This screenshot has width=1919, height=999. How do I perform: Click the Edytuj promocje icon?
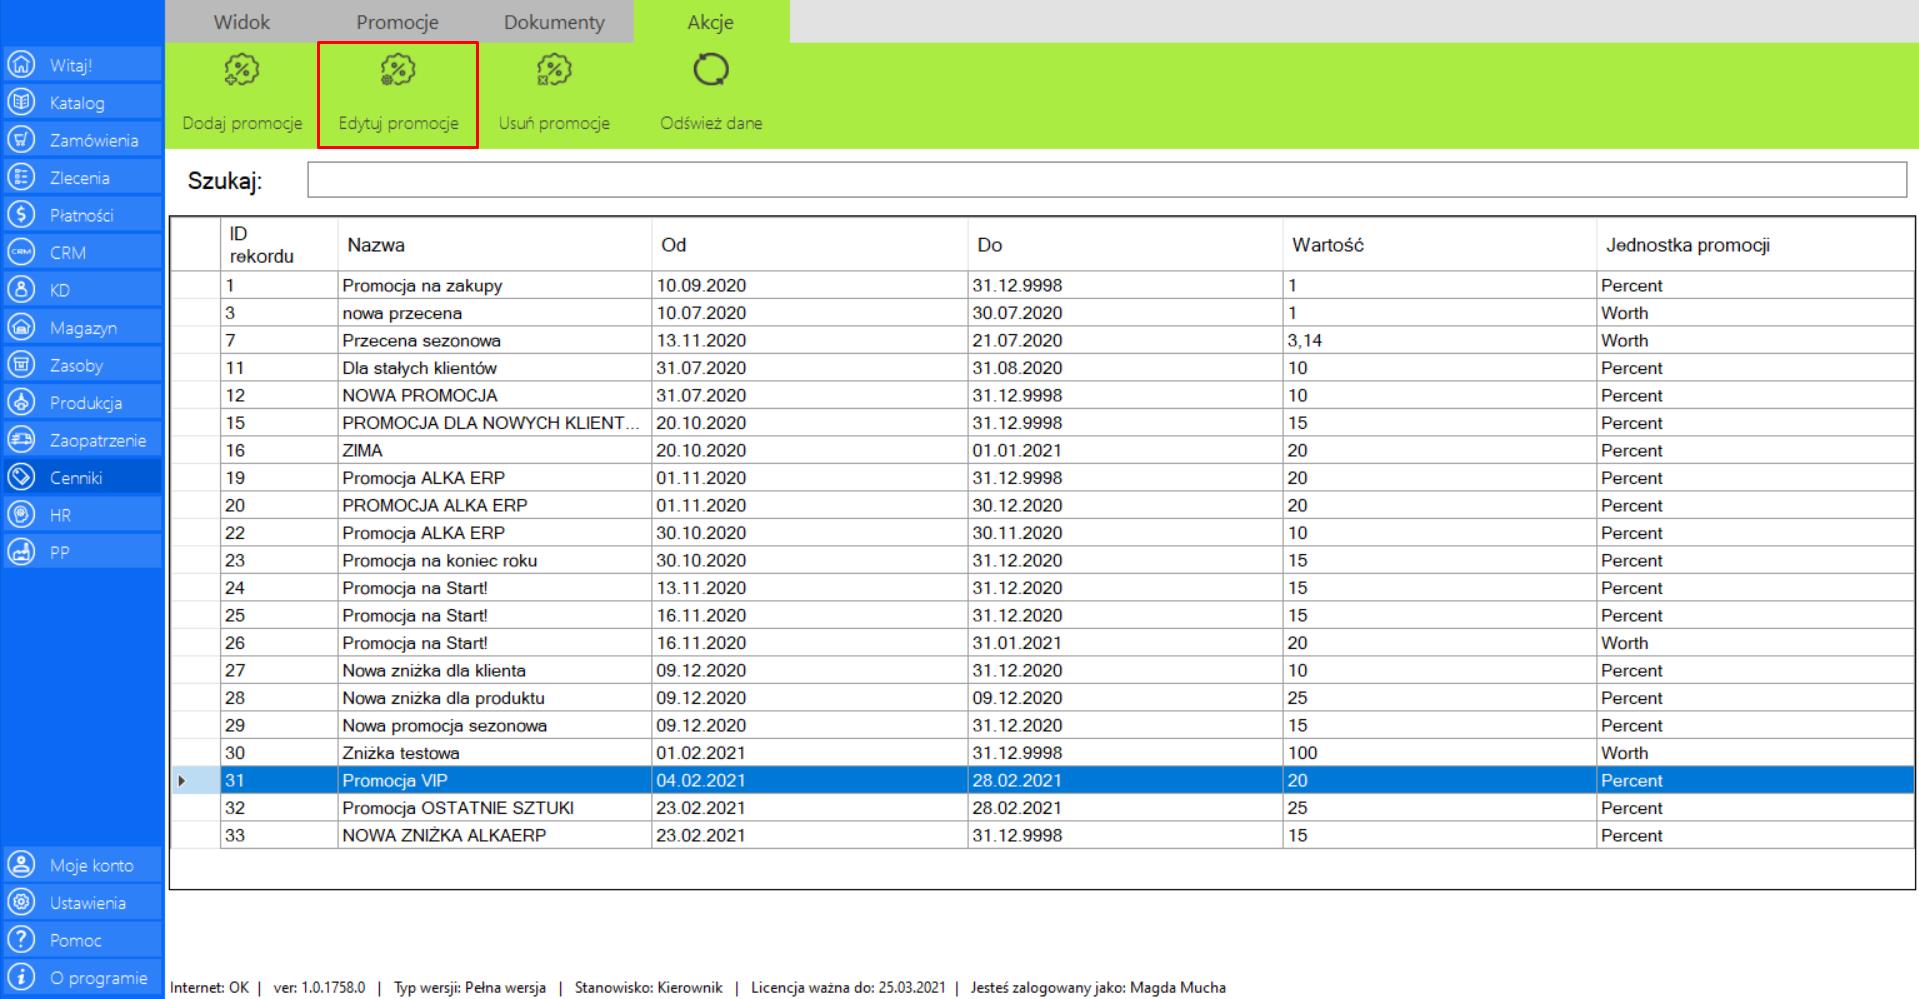tap(397, 70)
